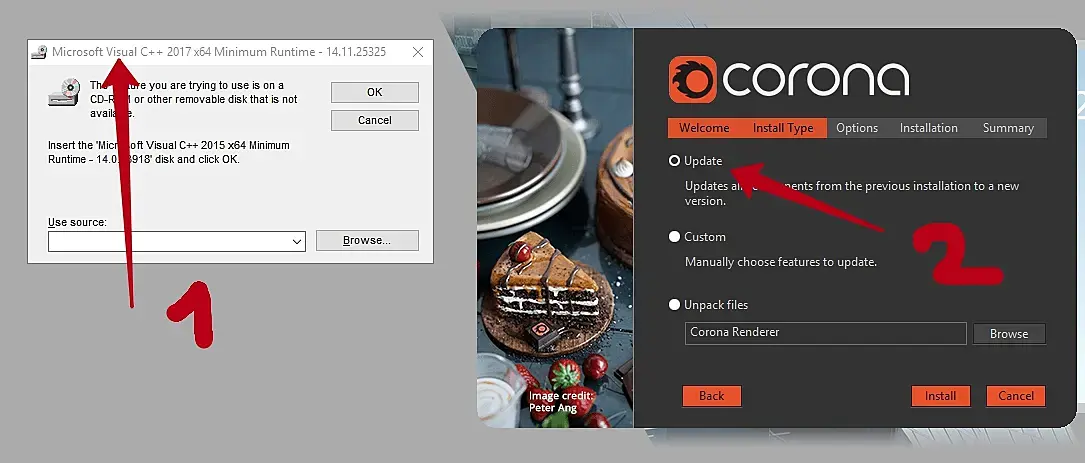This screenshot has height=463, width=1085.
Task: Click the 'Image credit: Peter Ang' text
Action: pos(561,401)
